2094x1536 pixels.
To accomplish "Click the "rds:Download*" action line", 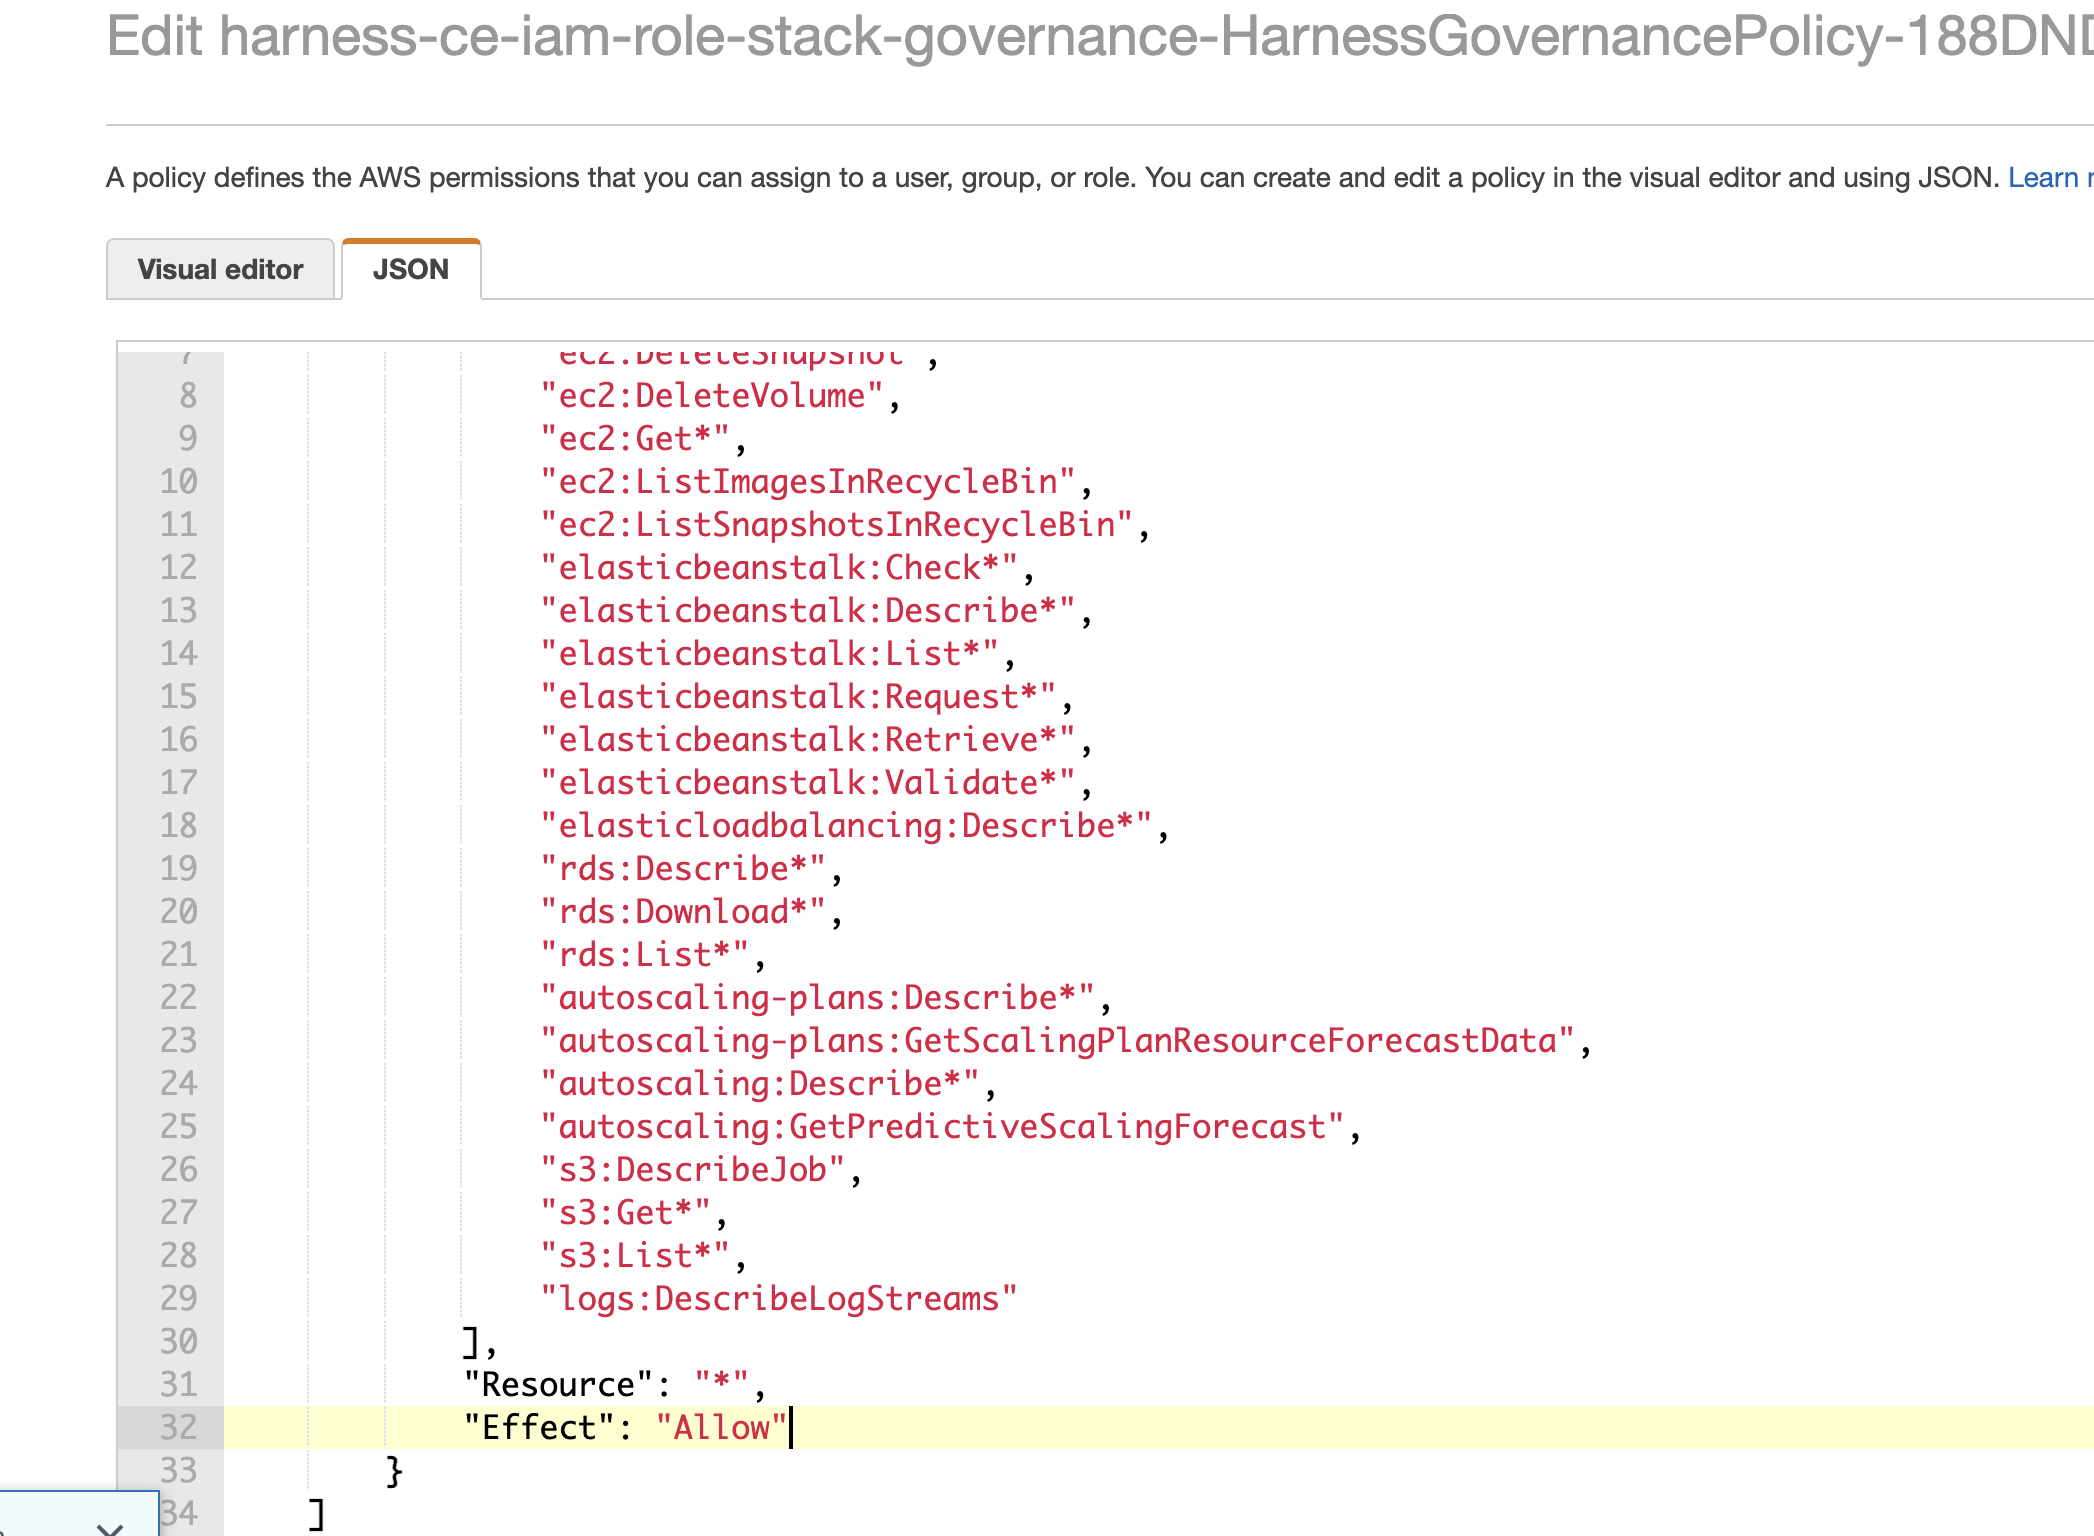I will tap(682, 912).
